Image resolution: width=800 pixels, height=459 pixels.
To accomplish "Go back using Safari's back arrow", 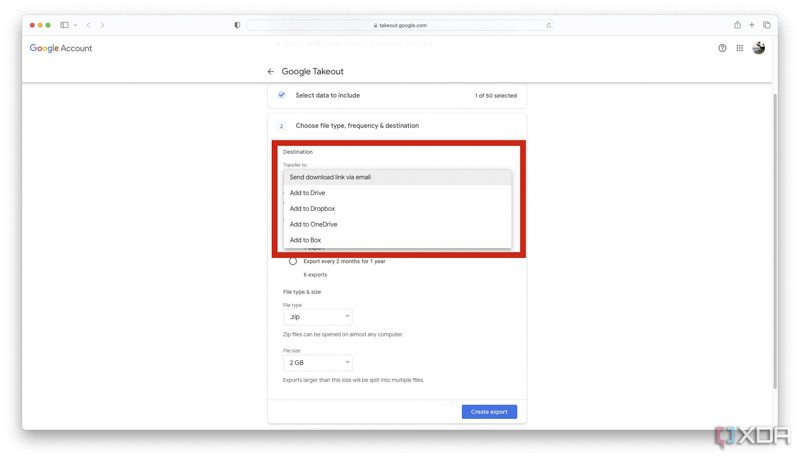I will tap(88, 24).
